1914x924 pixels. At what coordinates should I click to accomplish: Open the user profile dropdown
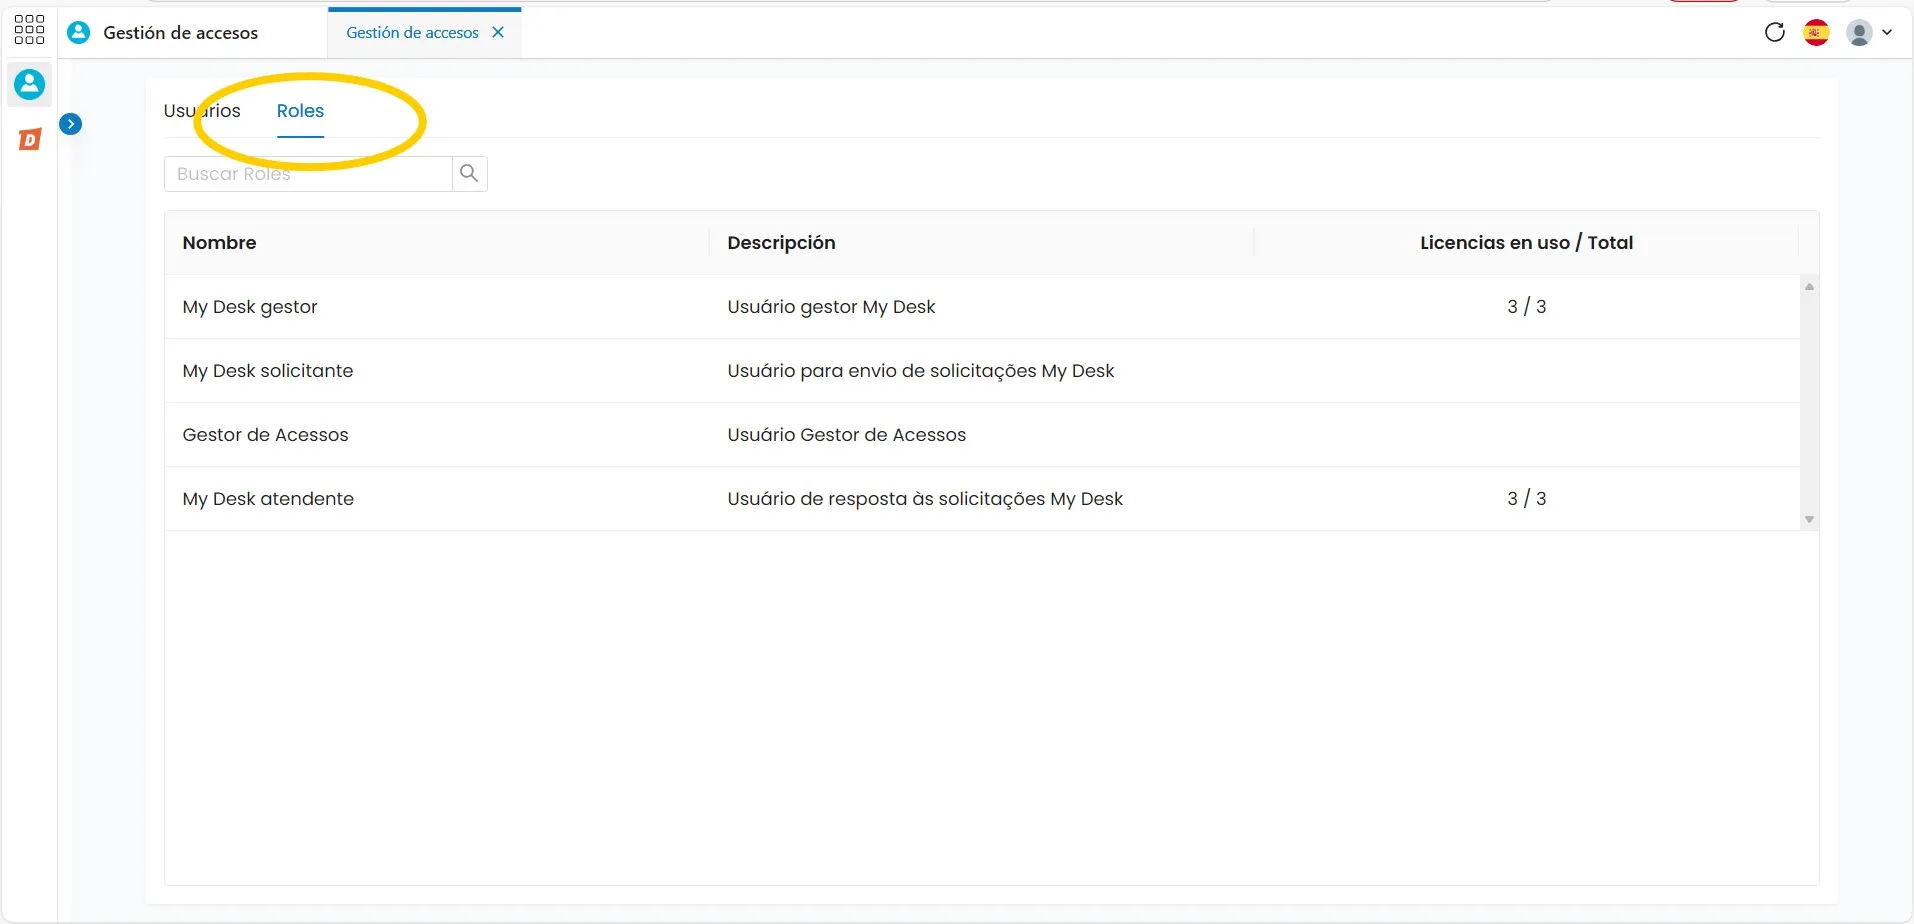point(1869,33)
